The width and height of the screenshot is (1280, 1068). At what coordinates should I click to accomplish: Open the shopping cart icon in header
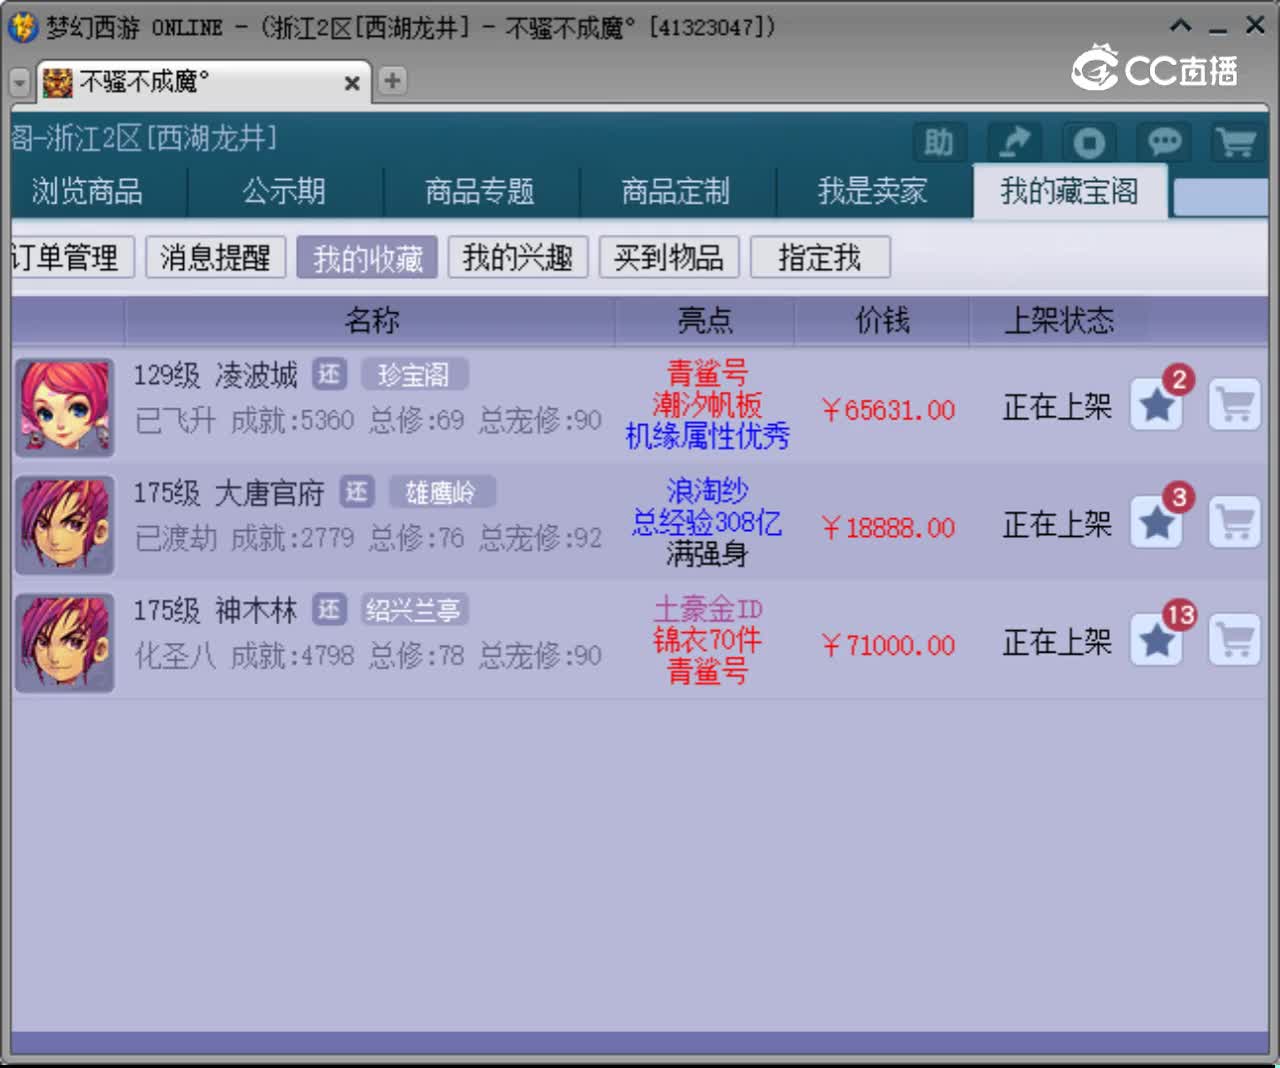[x=1236, y=142]
